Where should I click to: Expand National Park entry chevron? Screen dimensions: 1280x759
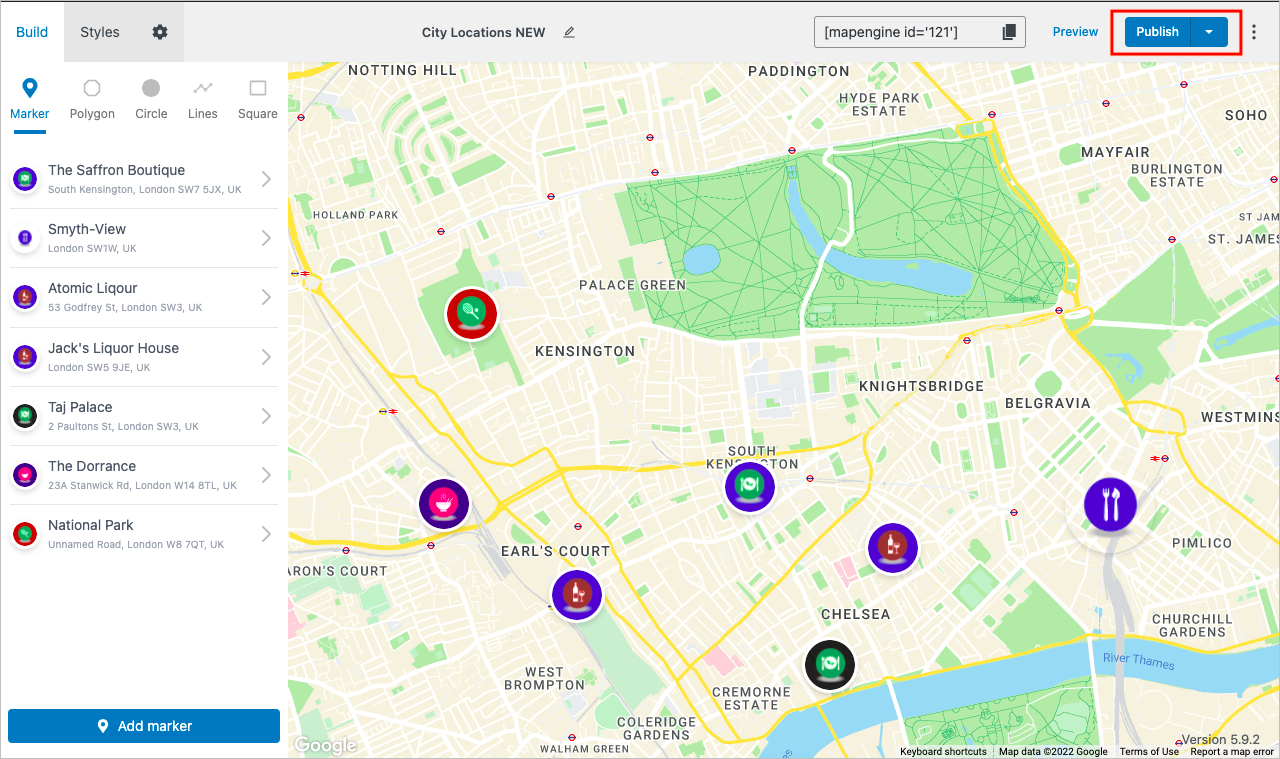point(266,534)
